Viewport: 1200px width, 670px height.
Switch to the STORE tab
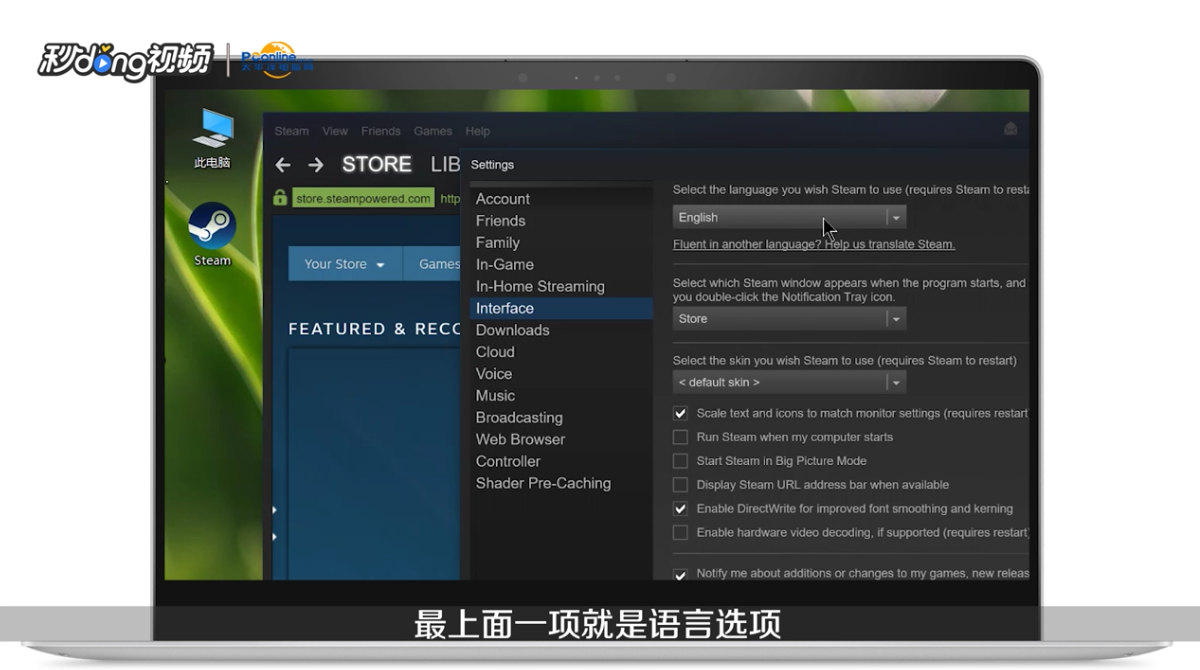(x=376, y=164)
